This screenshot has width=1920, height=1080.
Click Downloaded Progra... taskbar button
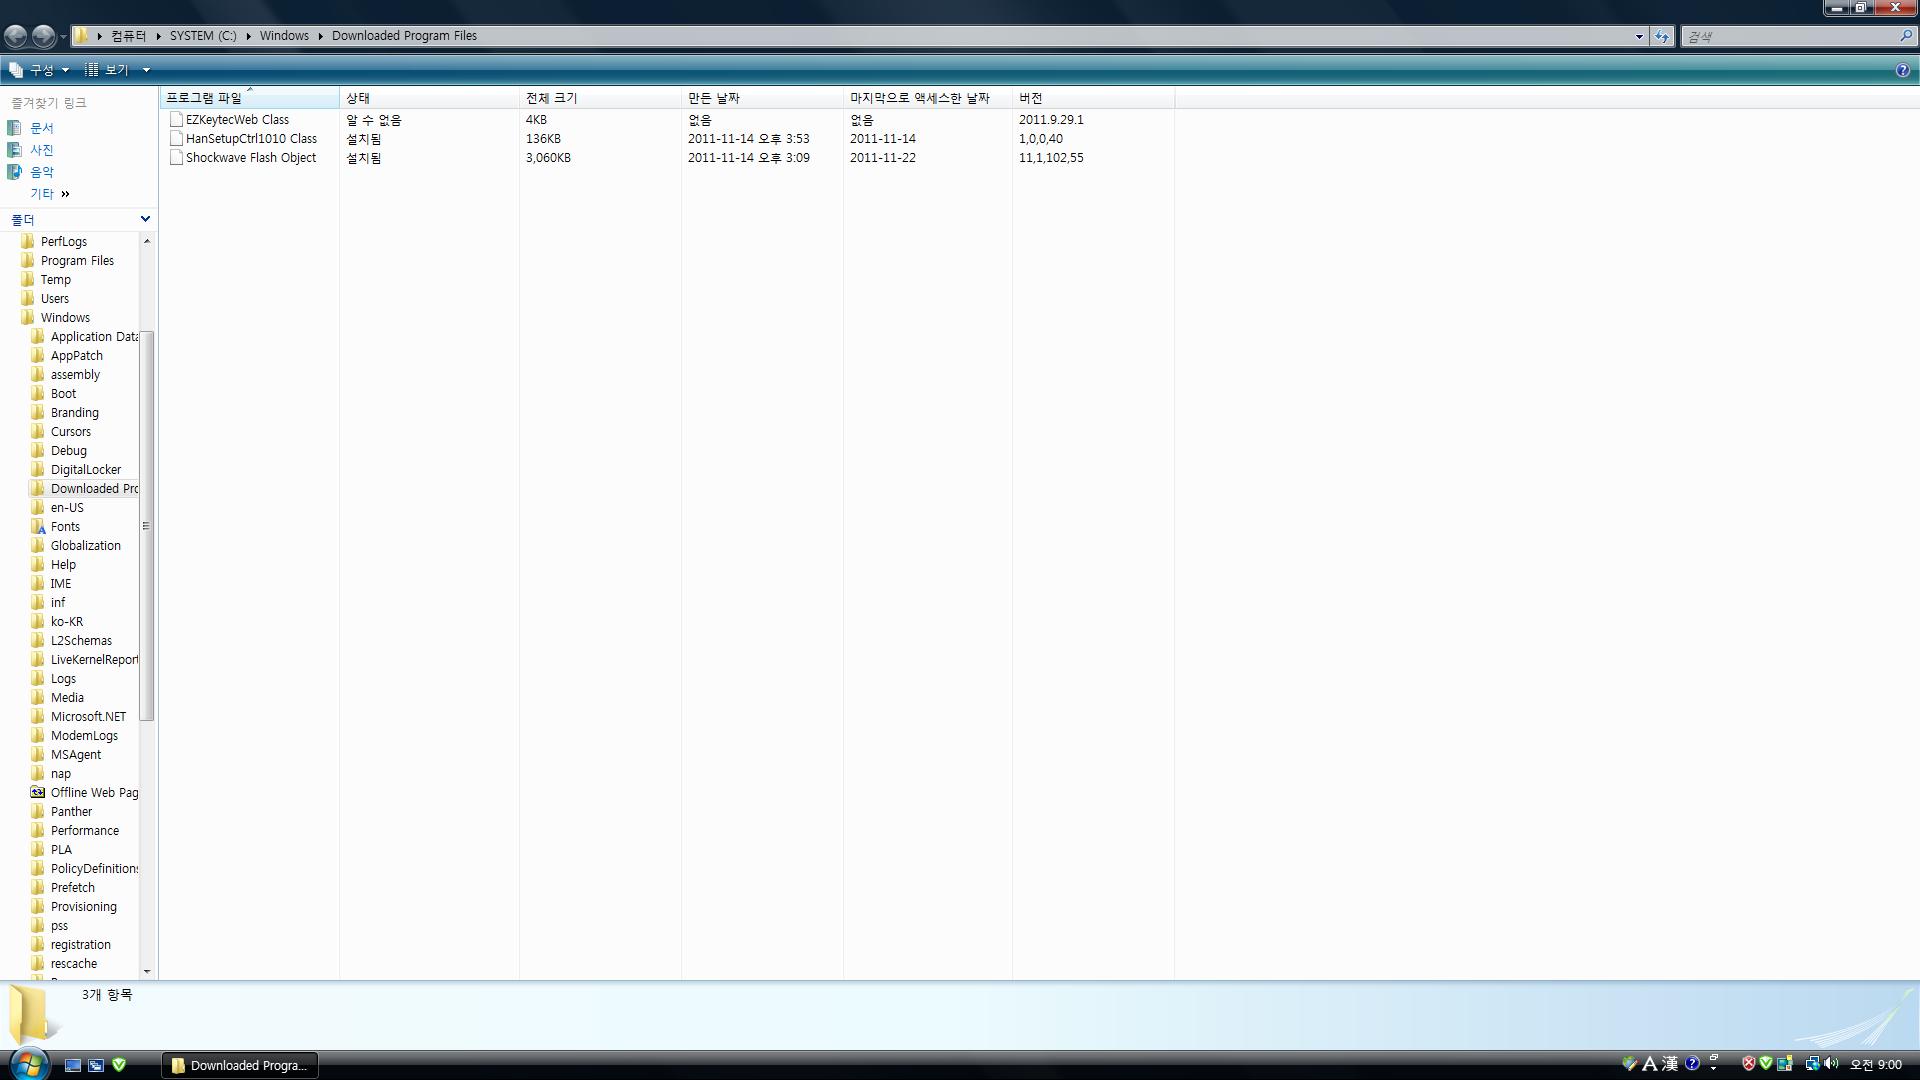point(240,1065)
